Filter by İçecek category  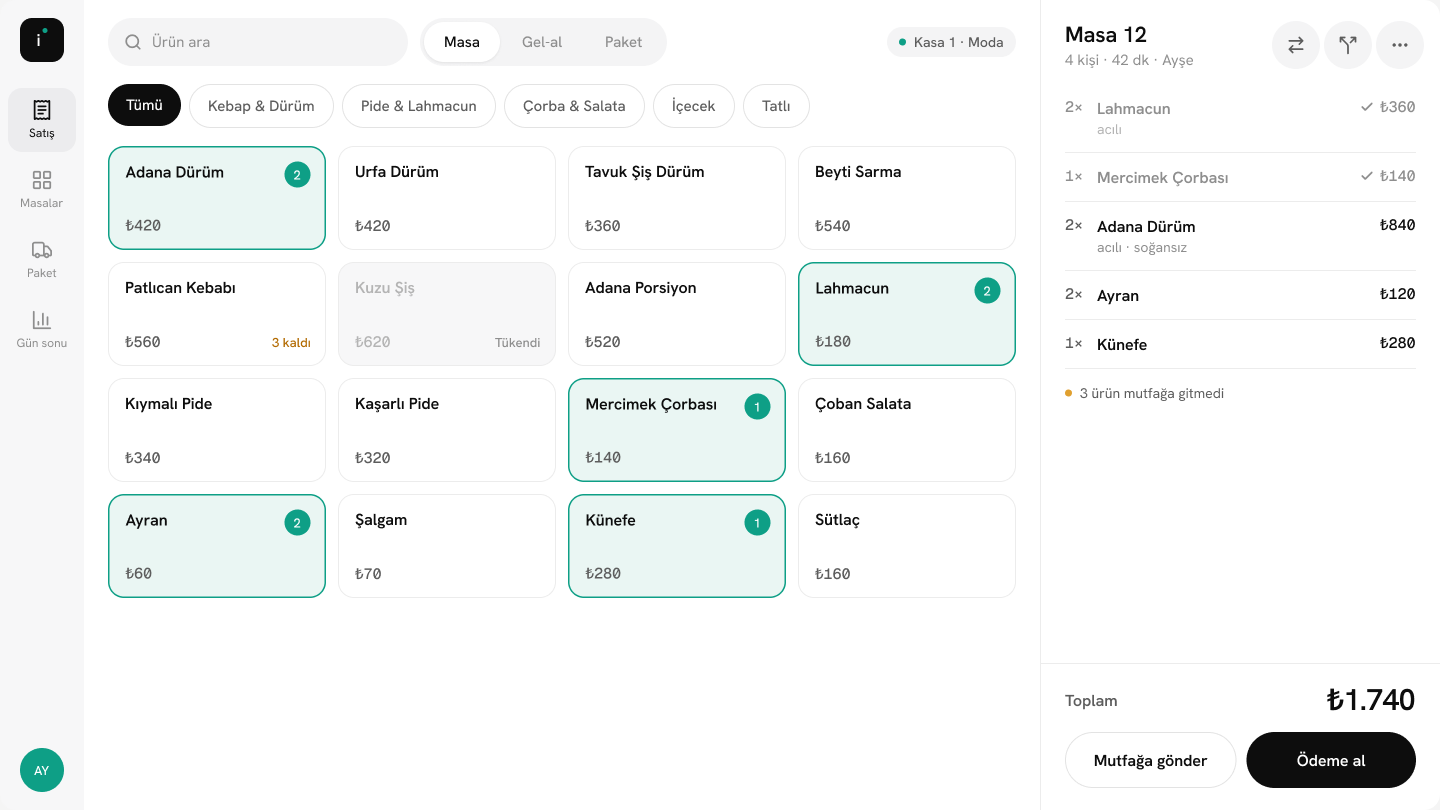(x=694, y=105)
